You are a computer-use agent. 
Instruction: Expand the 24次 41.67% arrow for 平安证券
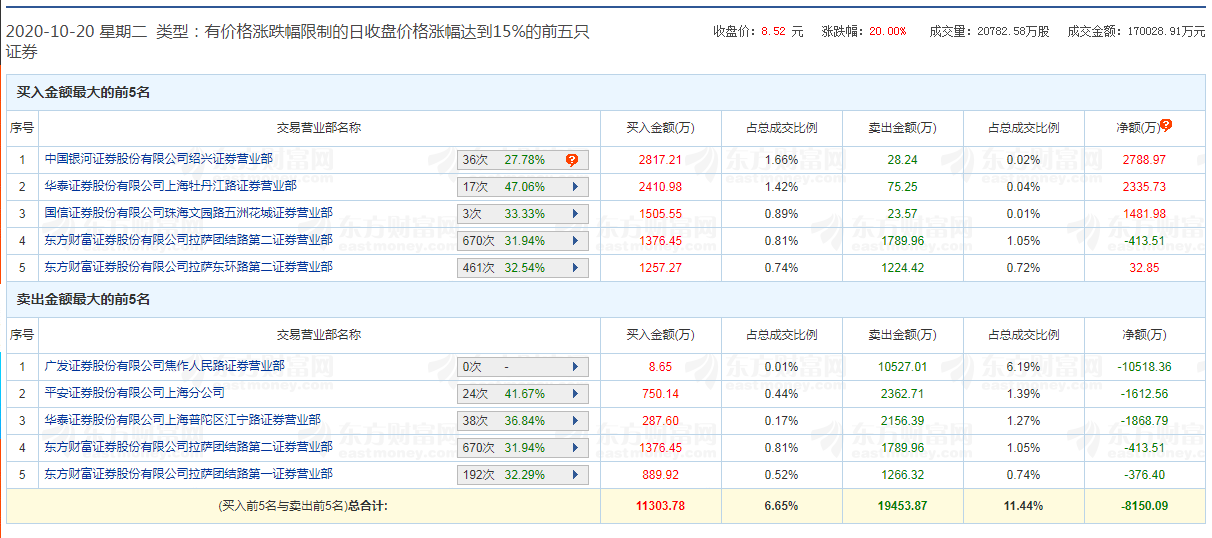(575, 394)
